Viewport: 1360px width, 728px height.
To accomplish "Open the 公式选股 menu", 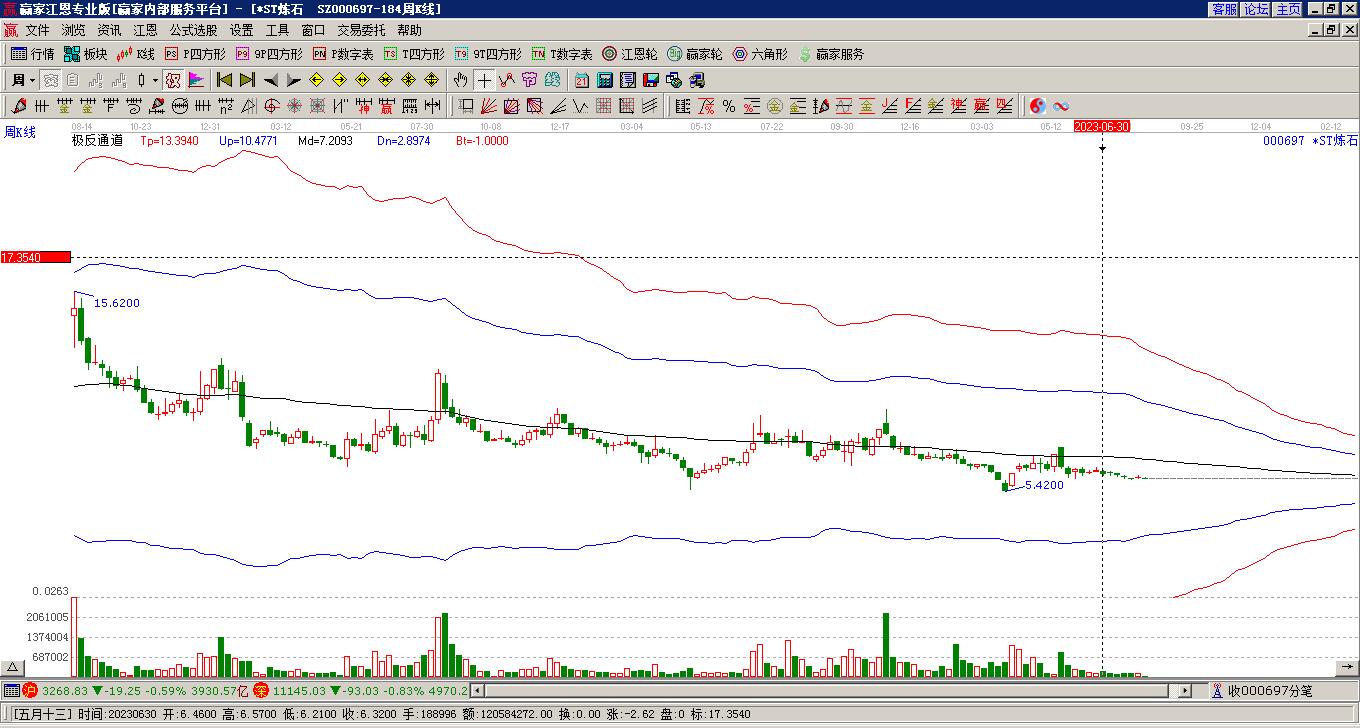I will 193,31.
